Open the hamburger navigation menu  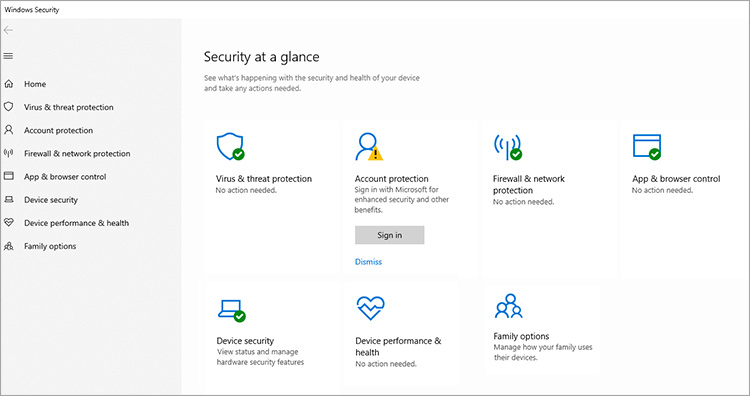pos(8,56)
